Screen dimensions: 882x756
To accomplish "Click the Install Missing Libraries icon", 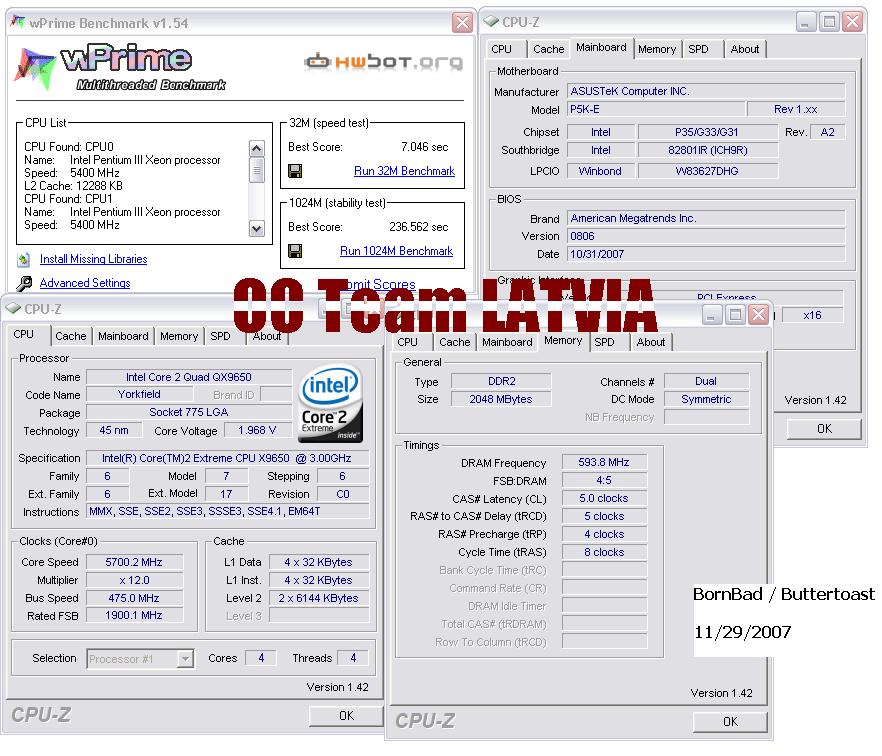I will 24,259.
